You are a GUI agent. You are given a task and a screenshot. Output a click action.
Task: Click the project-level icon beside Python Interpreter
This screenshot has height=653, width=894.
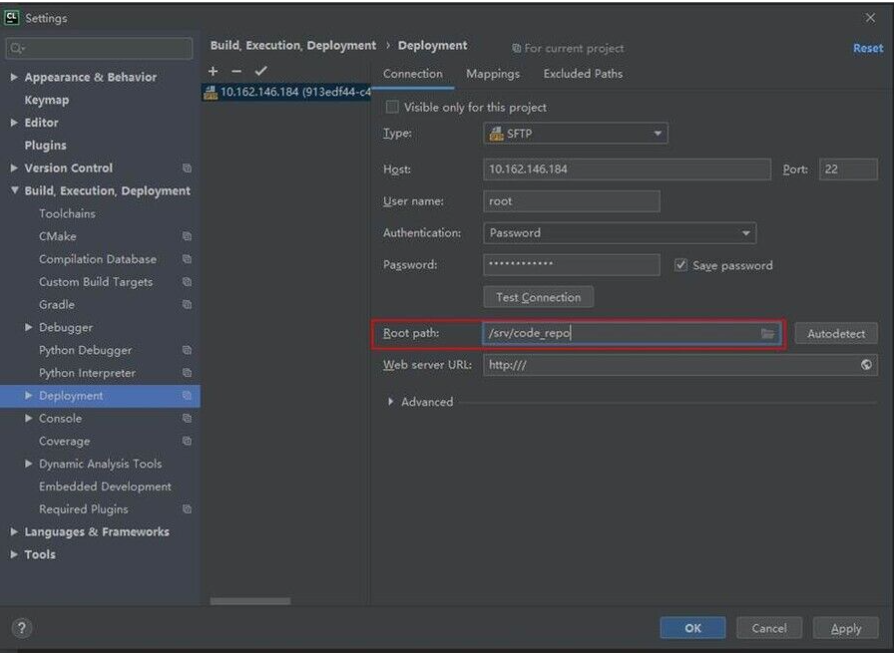[x=187, y=373]
